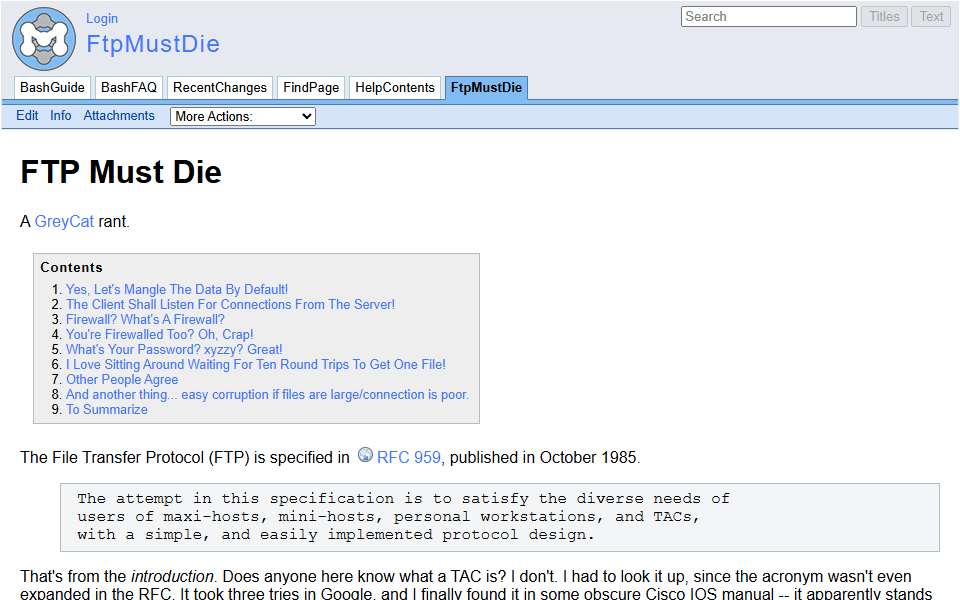Click the Login link
The image size is (960, 600).
click(102, 18)
